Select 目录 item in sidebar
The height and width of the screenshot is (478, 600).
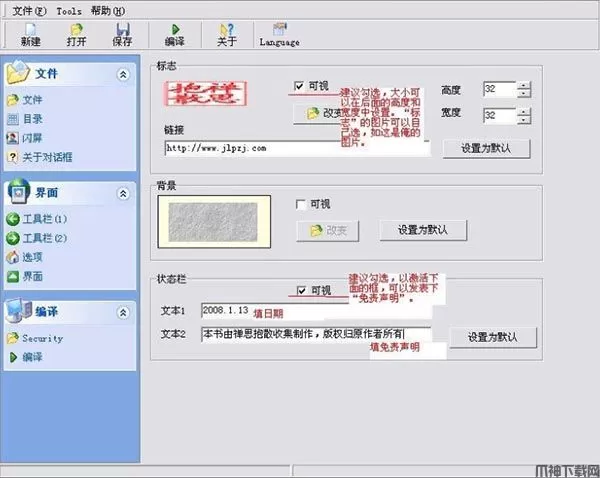point(25,119)
